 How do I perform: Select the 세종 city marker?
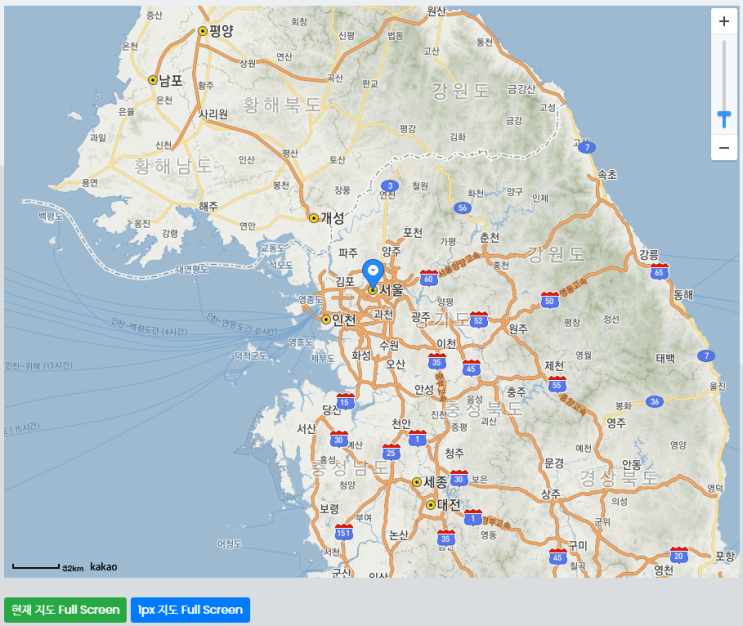pos(417,482)
